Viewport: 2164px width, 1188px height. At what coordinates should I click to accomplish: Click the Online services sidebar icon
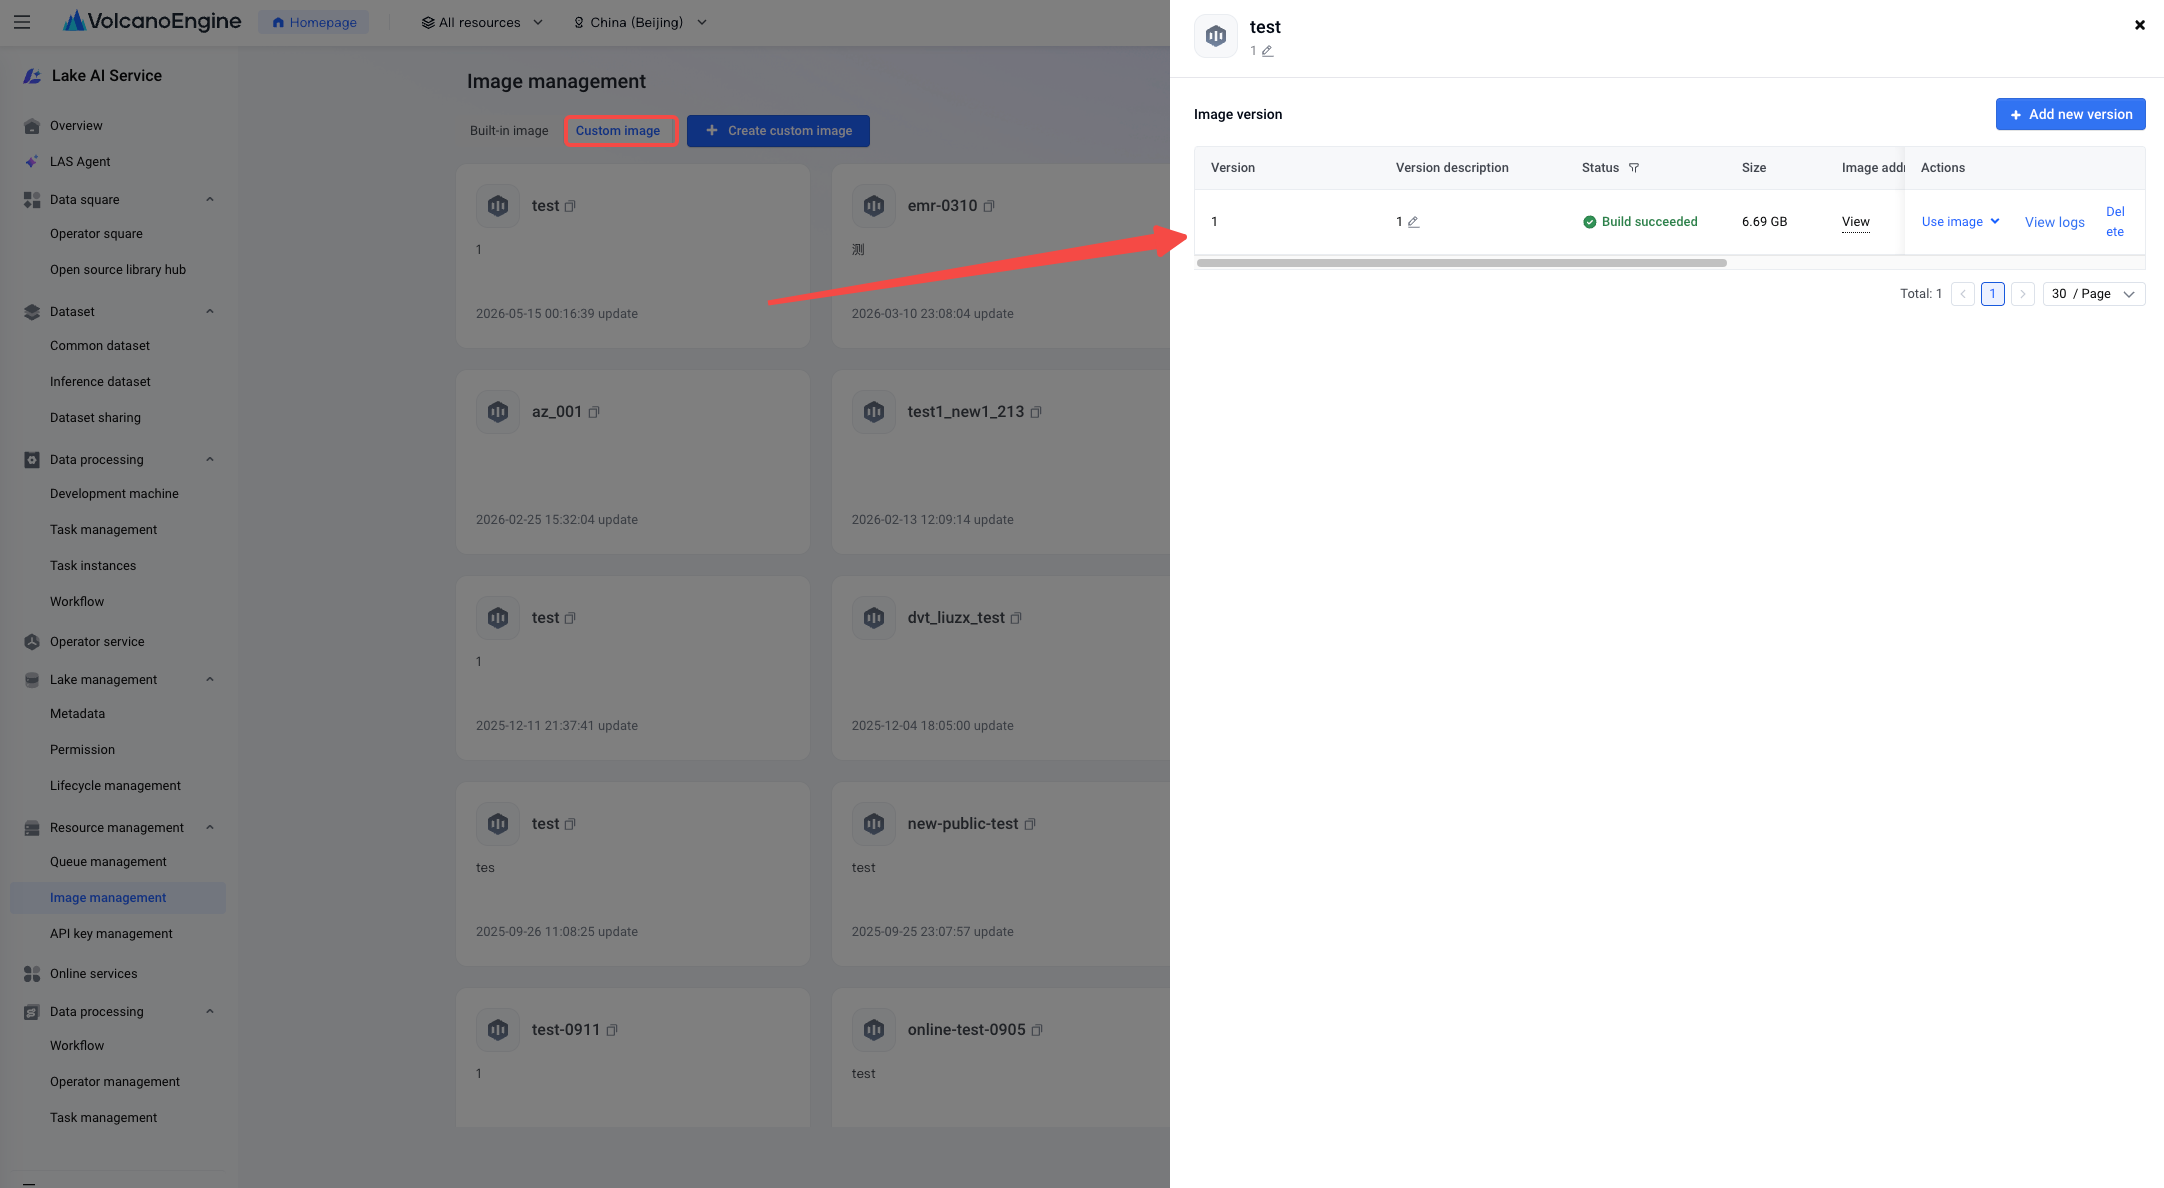click(x=32, y=974)
